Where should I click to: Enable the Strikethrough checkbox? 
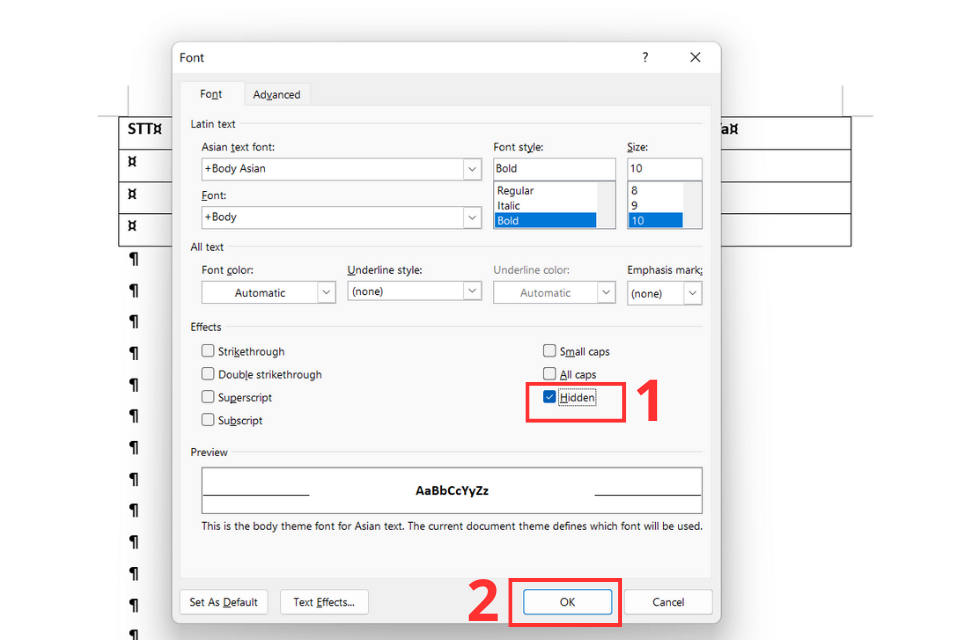(x=208, y=351)
